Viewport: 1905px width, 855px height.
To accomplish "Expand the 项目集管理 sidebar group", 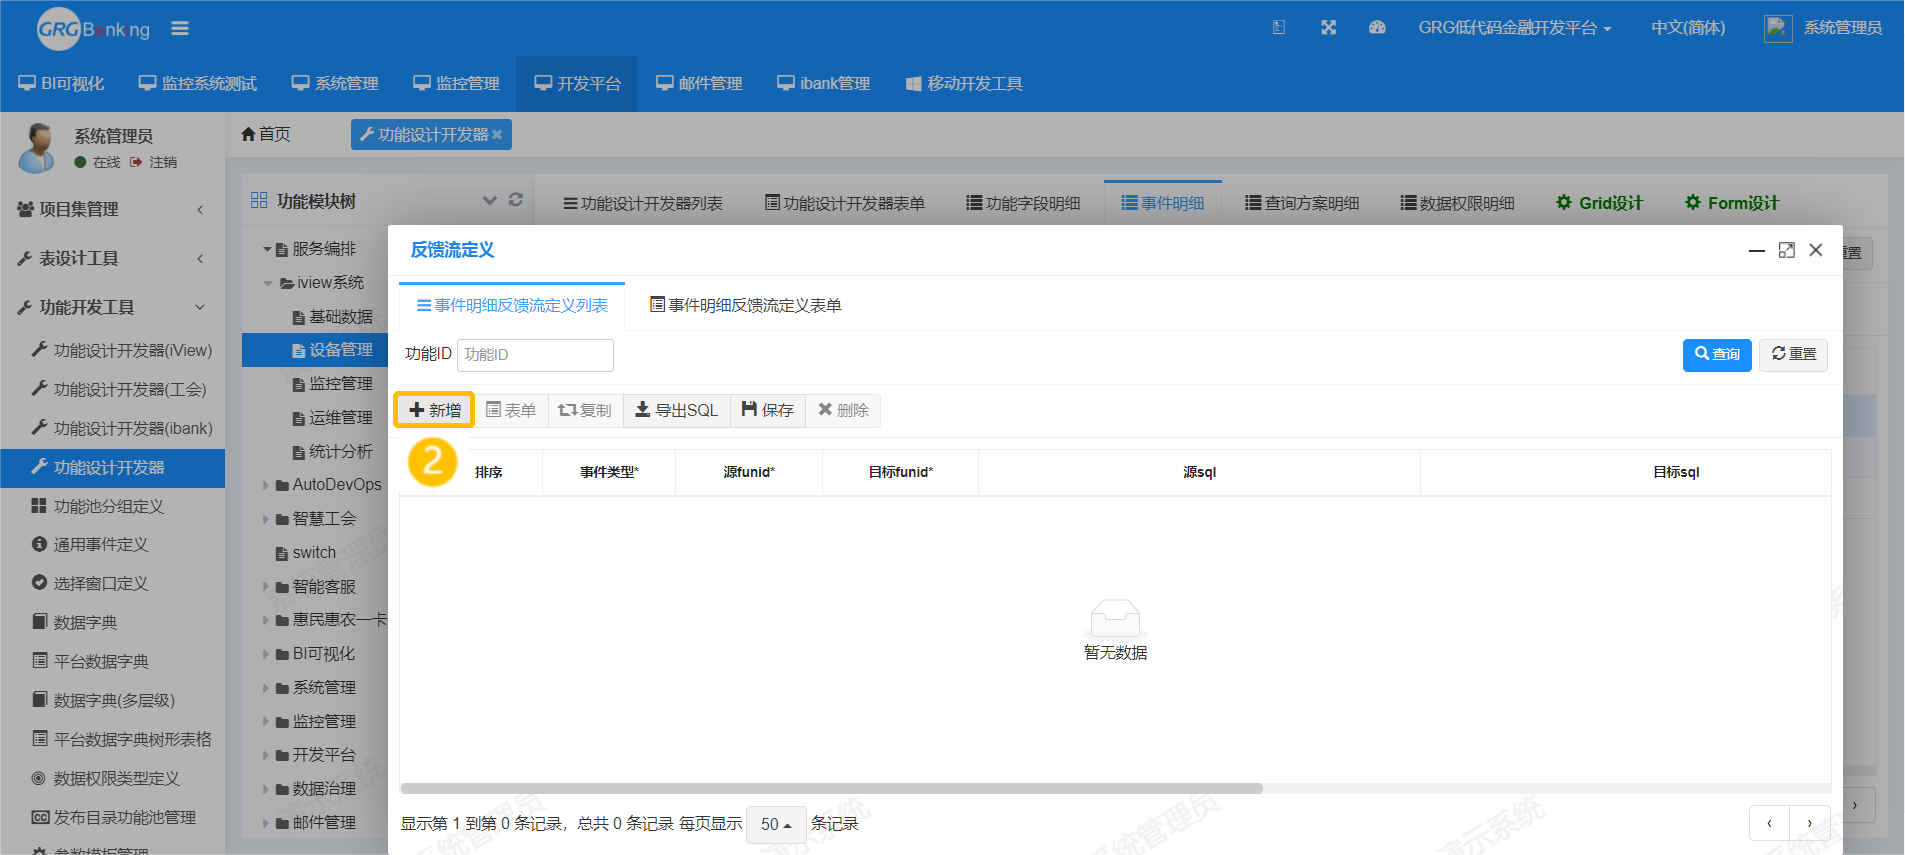I will 112,209.
